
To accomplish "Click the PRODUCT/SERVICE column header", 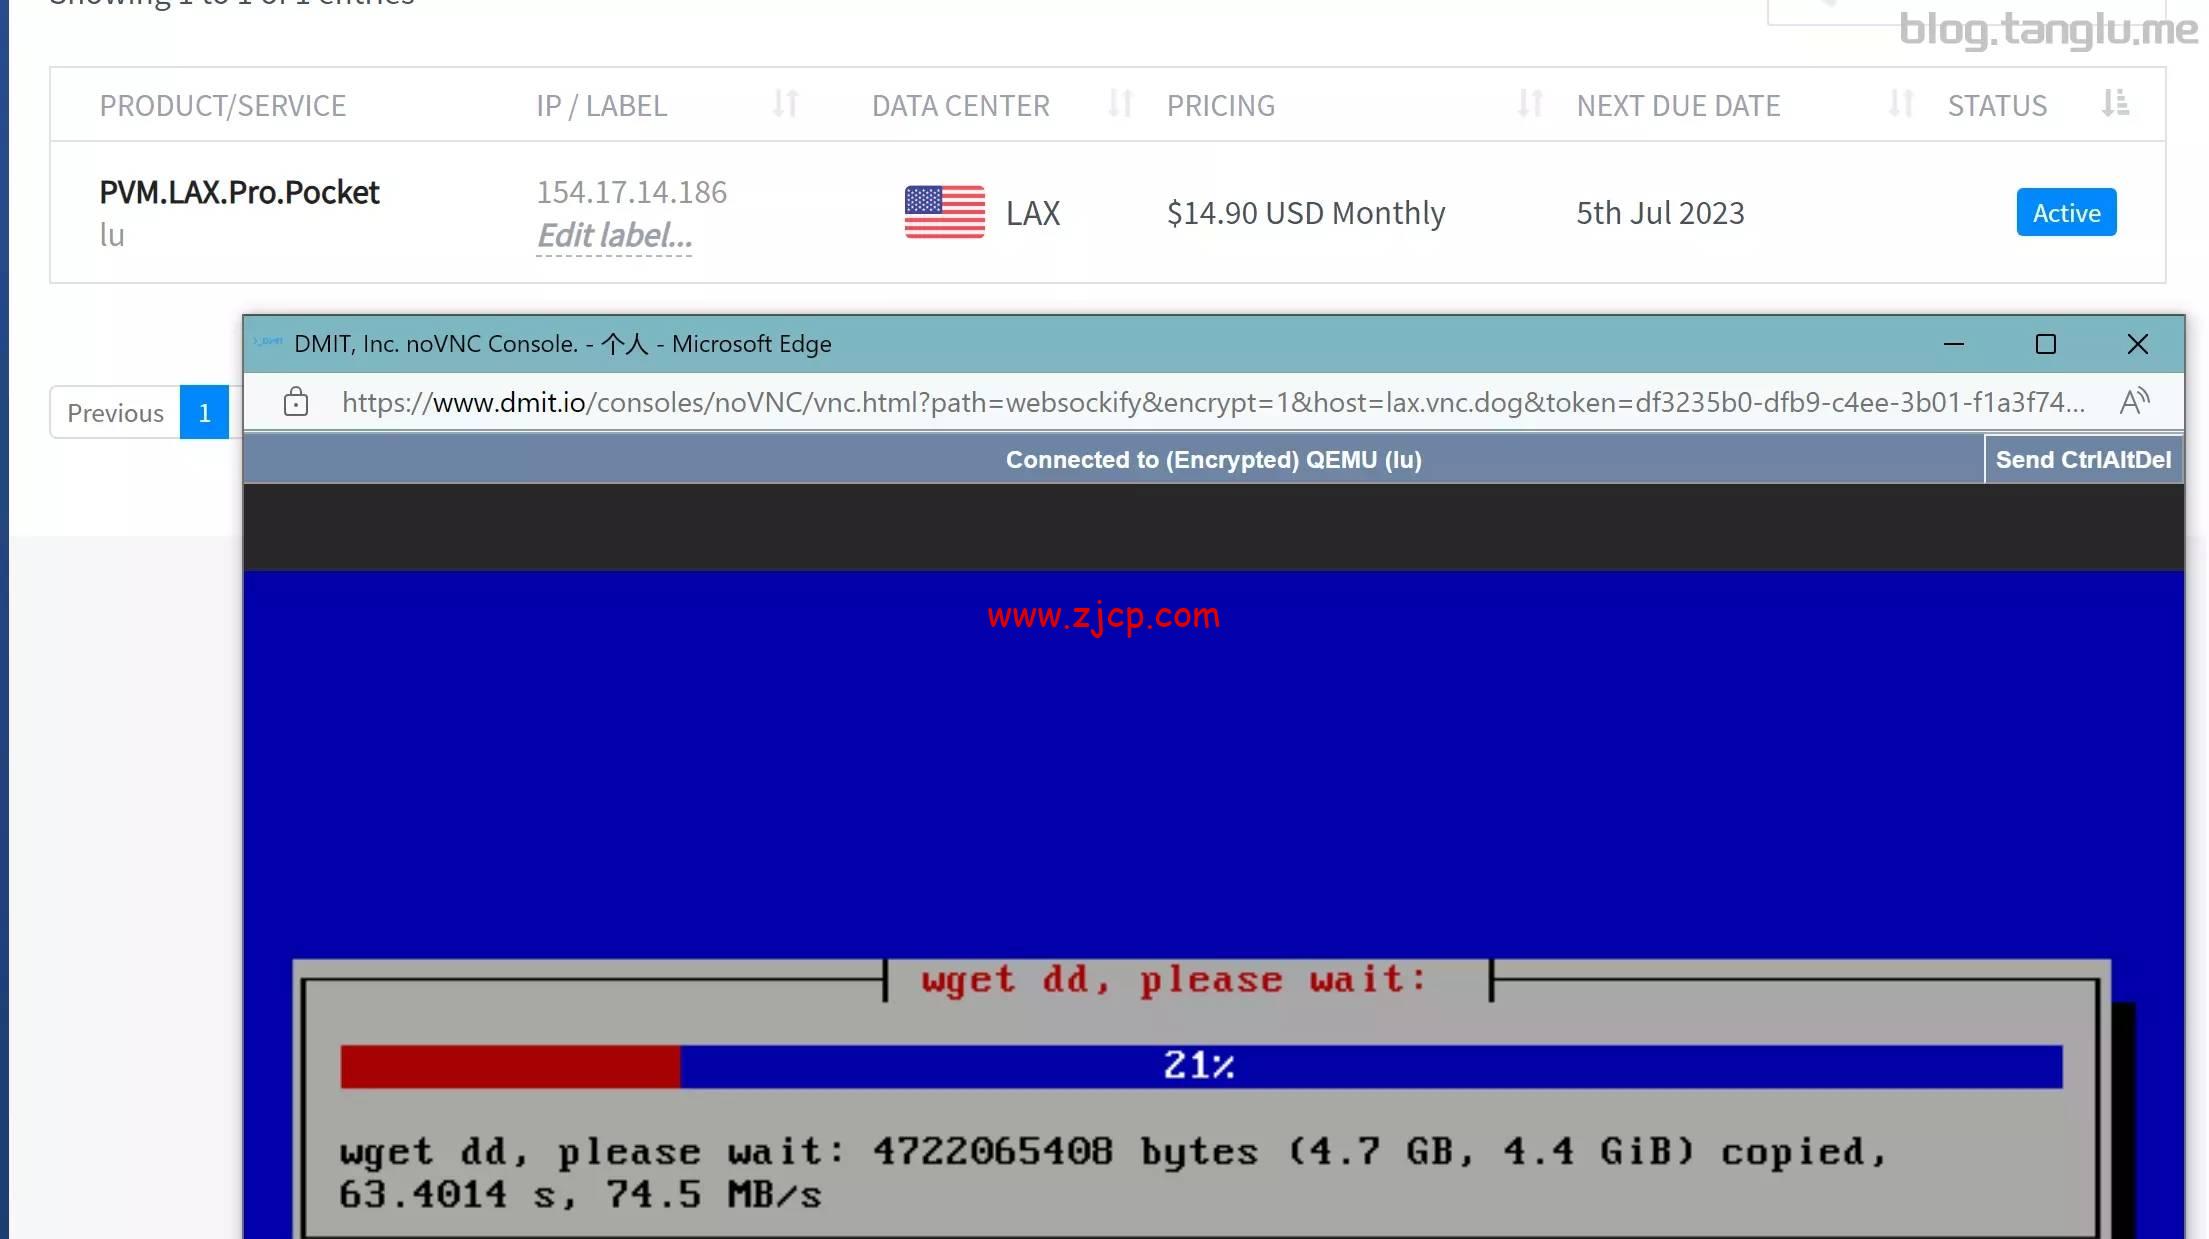I will pyautogui.click(x=222, y=105).
